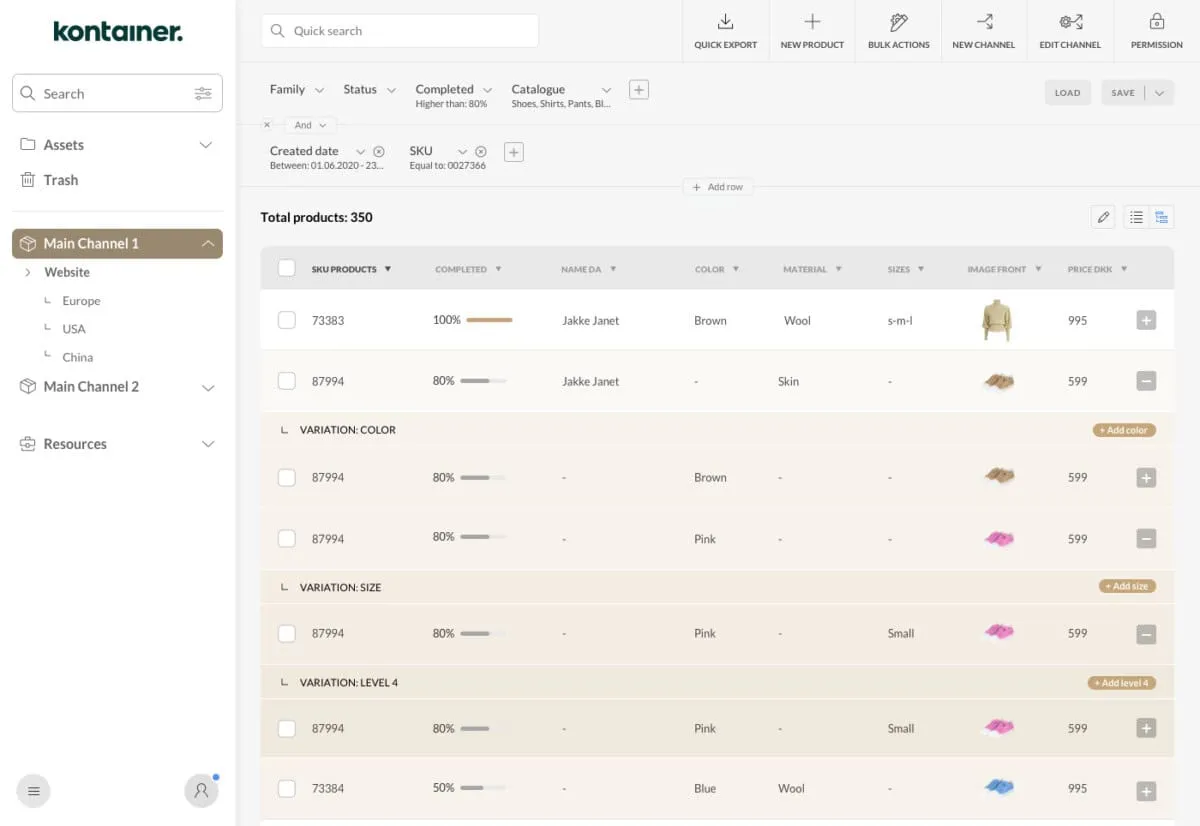Click the Resources briefcase icon
1200x826 pixels.
tap(28, 444)
